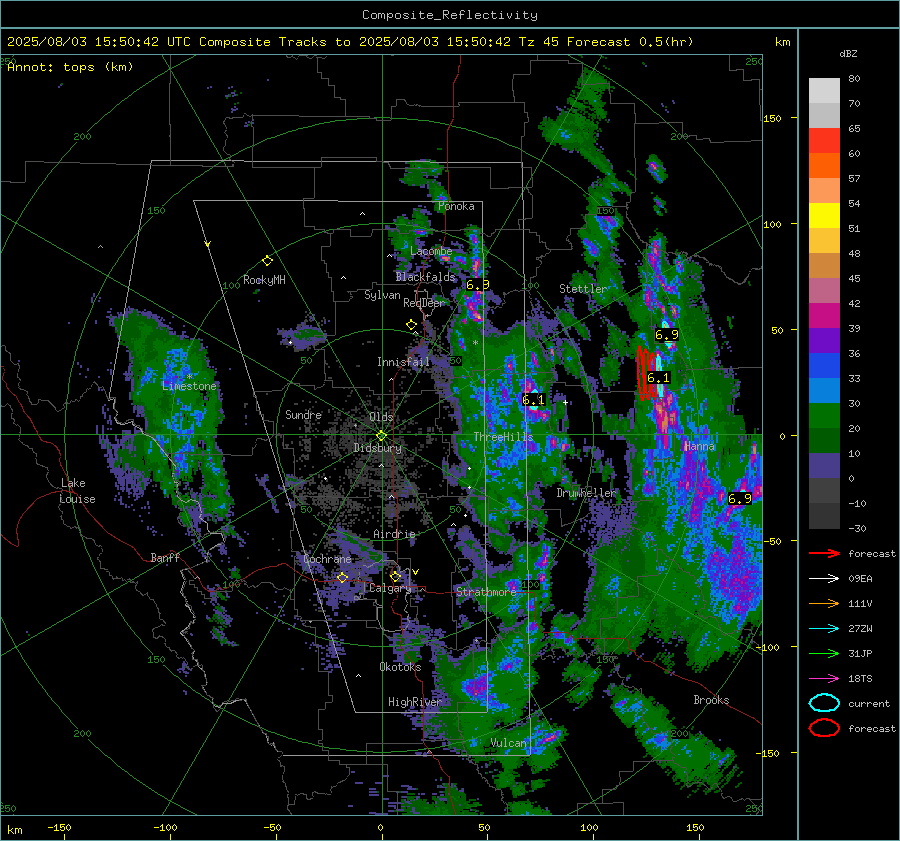Click the yellow diamond marker below Cochrane
The height and width of the screenshot is (841, 900).
[x=343, y=577]
